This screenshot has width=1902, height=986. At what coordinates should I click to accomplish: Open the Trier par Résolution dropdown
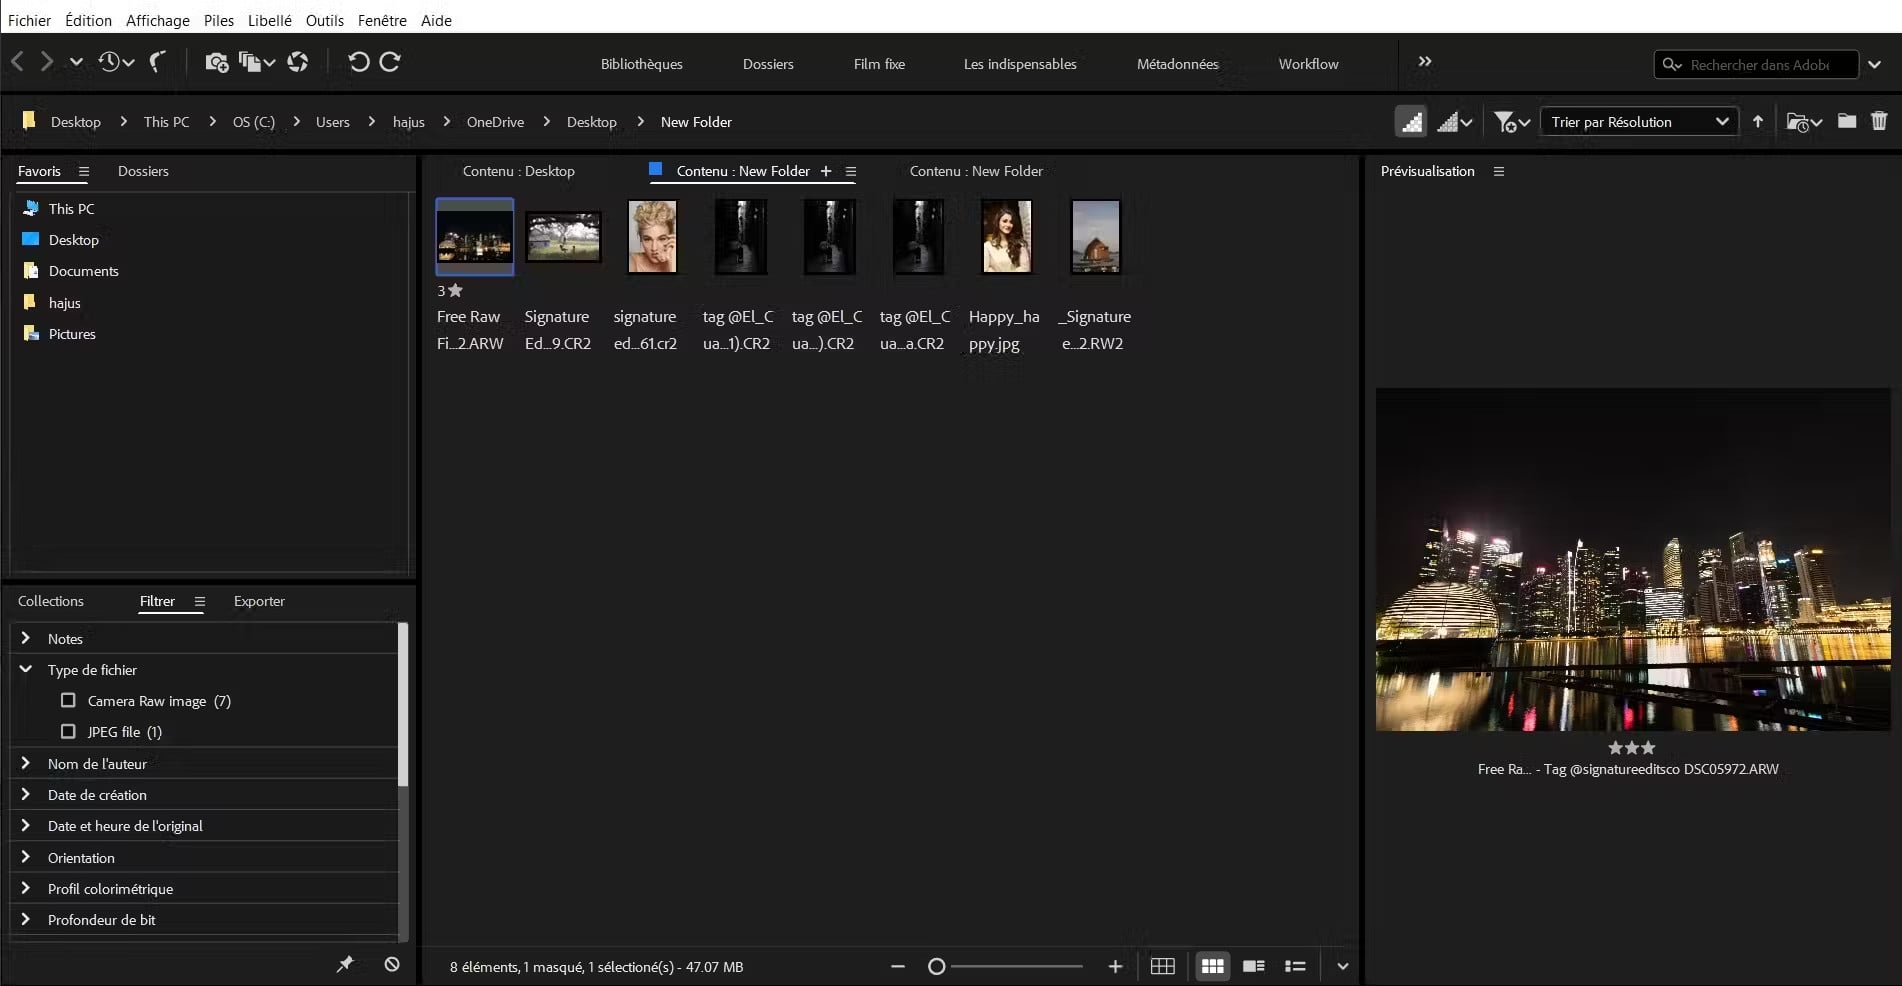[1639, 122]
